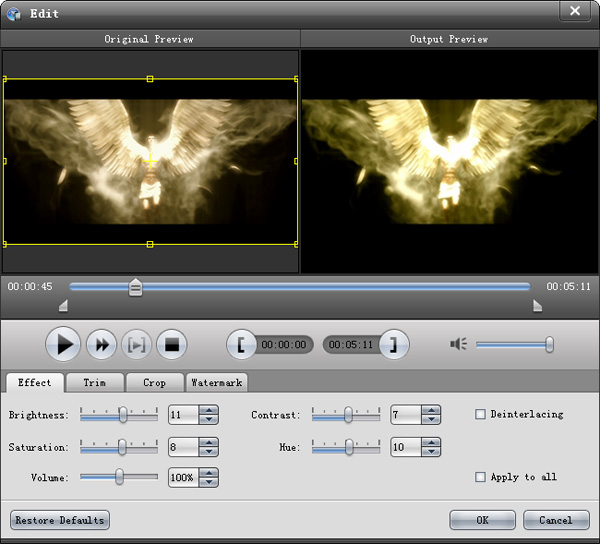Click the bottom-center crop handle

pos(150,244)
